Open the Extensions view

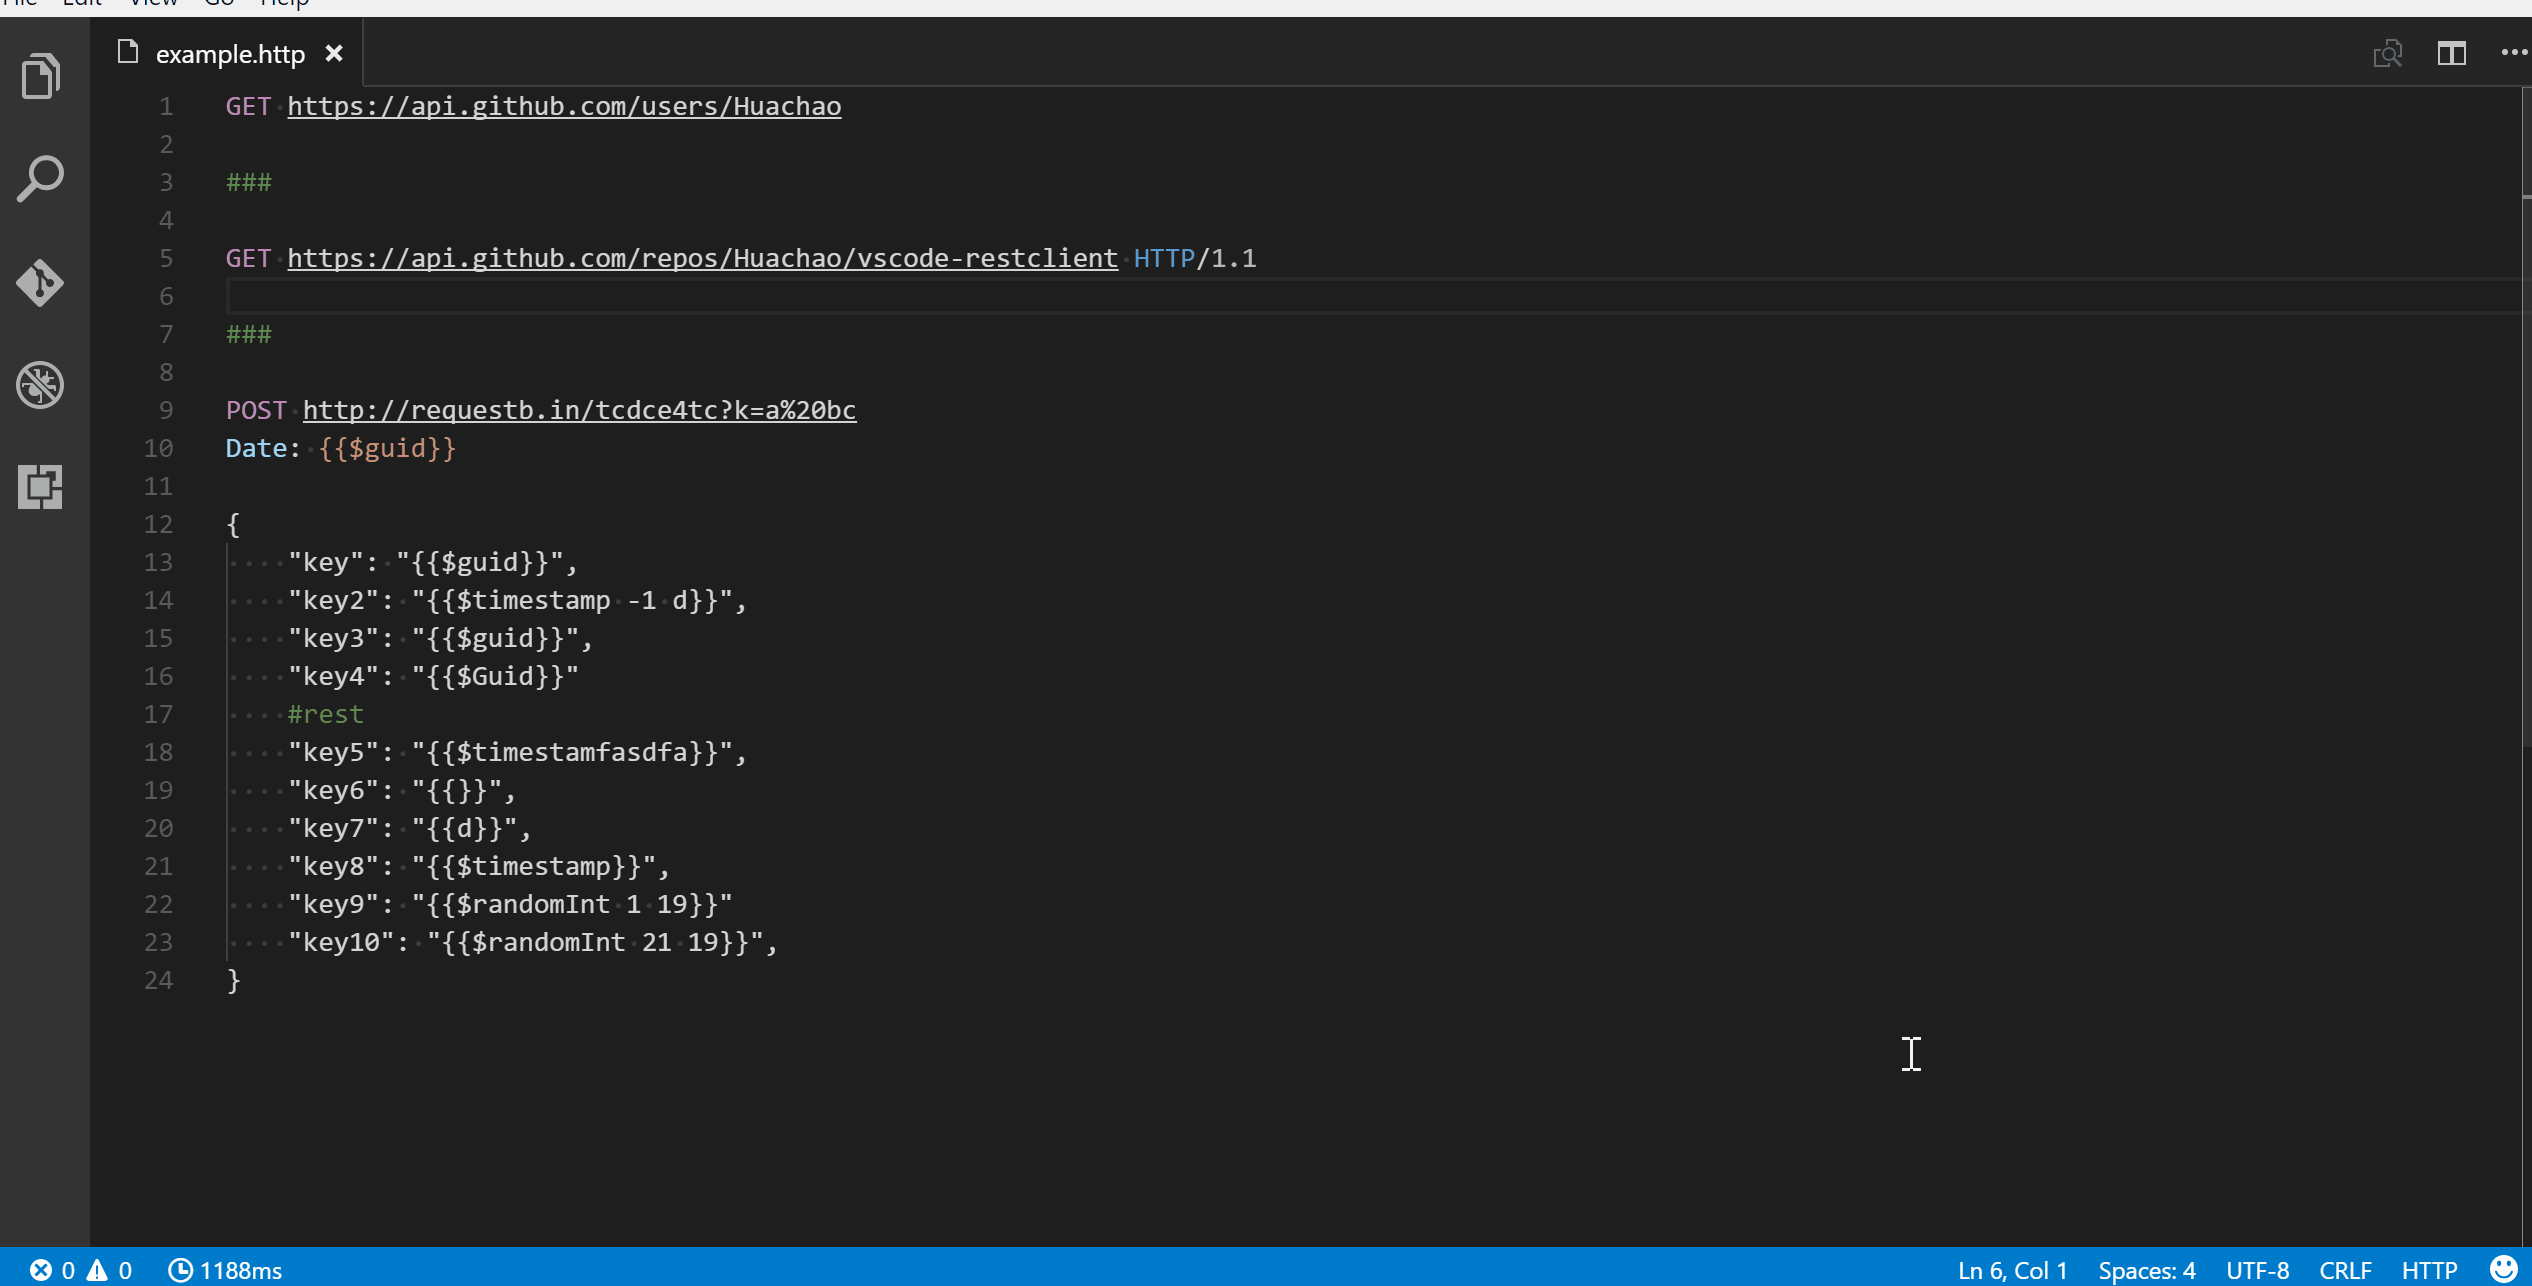pos(40,487)
